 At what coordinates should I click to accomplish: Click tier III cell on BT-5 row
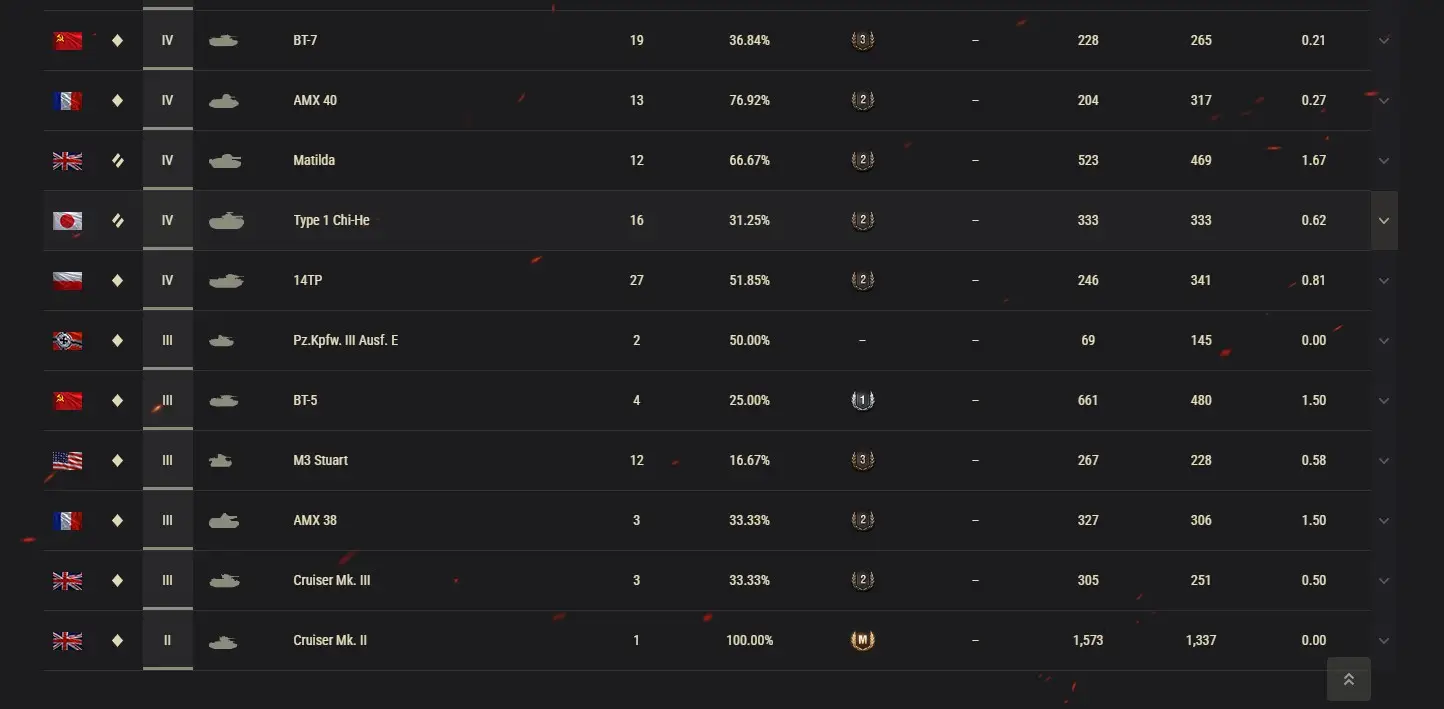[167, 400]
